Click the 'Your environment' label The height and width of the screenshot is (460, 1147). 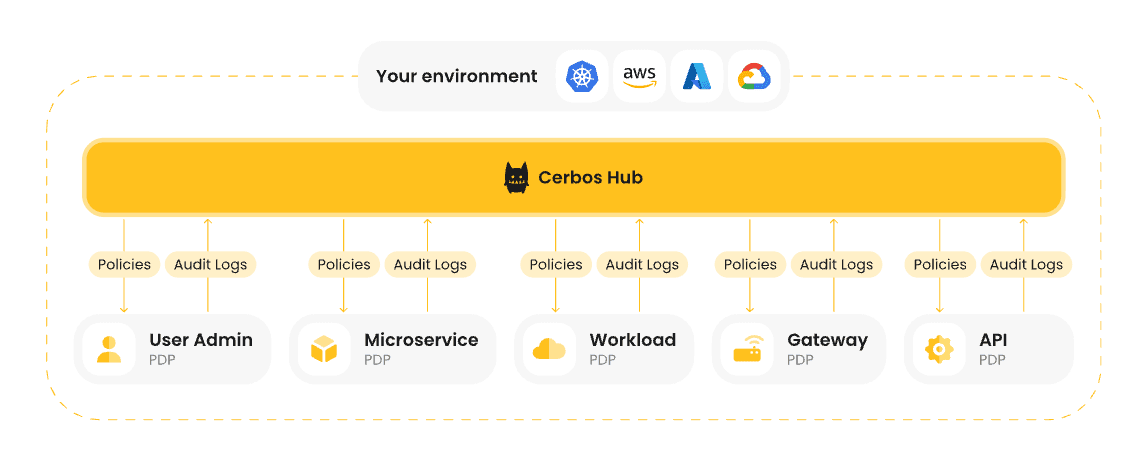456,76
